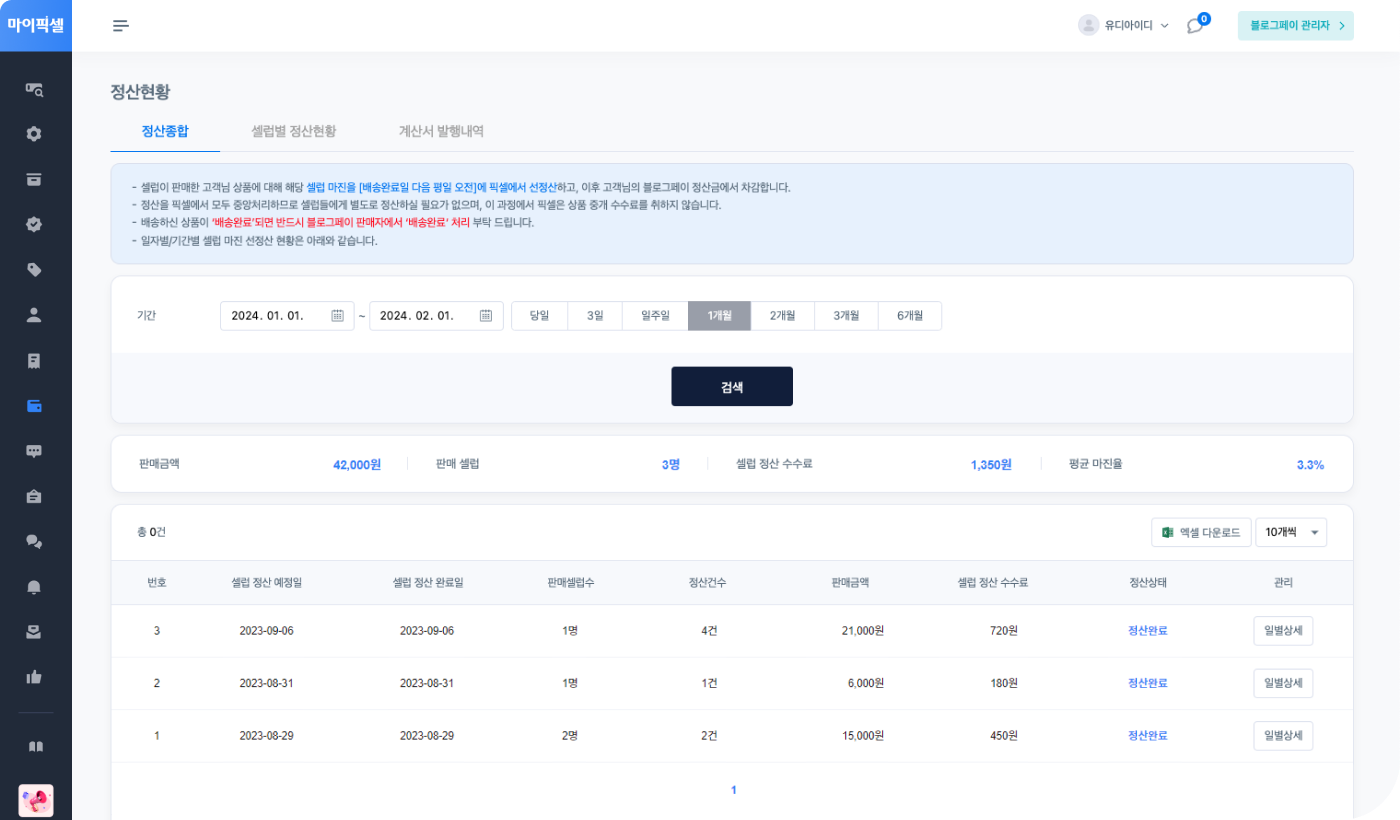
Task: Select the 3개월 period option
Action: coord(846,316)
